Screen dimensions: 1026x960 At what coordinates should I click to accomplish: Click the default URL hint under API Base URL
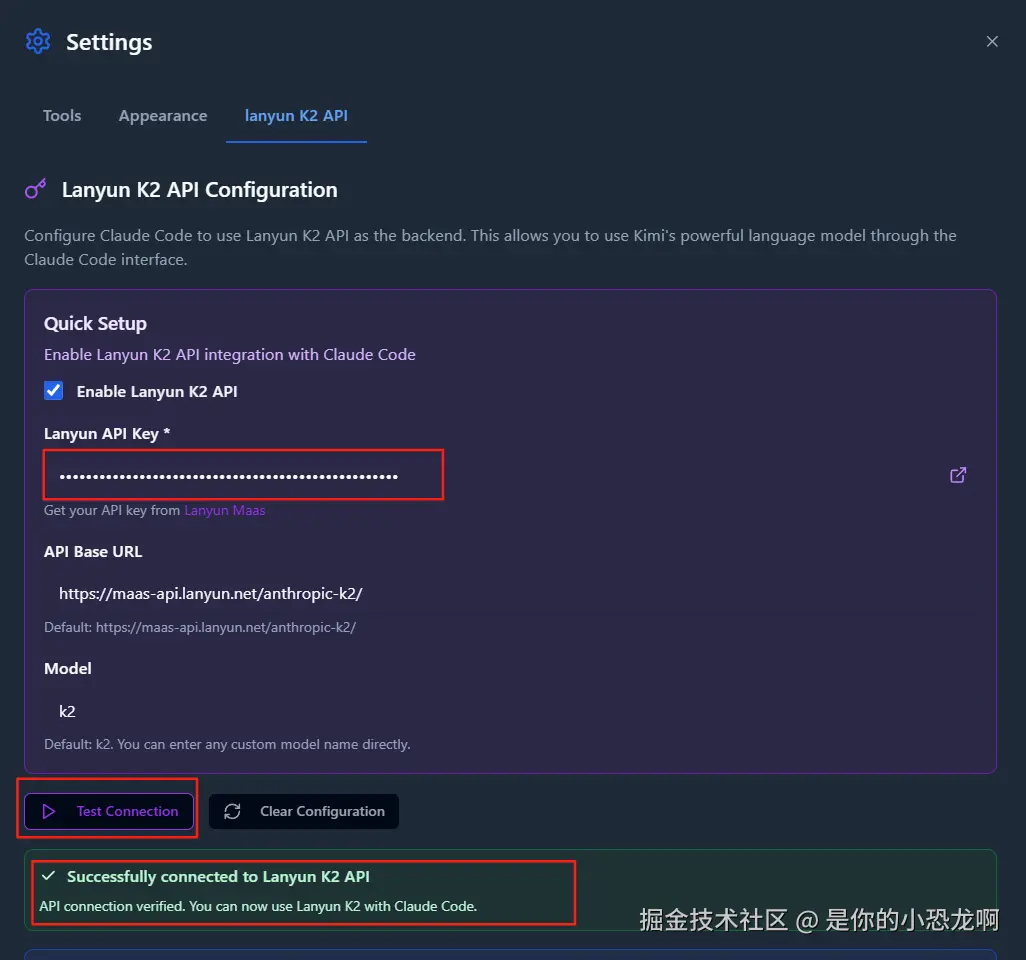pyautogui.click(x=200, y=628)
